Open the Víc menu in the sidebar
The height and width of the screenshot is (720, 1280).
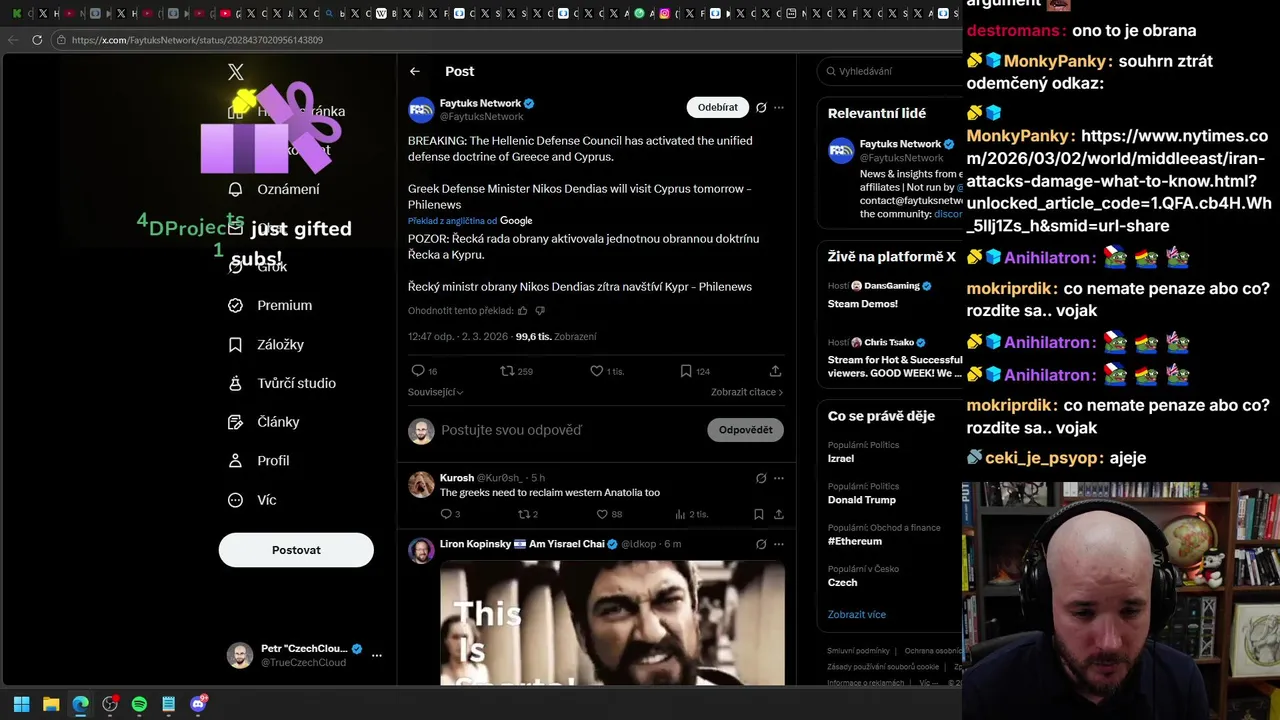click(252, 499)
